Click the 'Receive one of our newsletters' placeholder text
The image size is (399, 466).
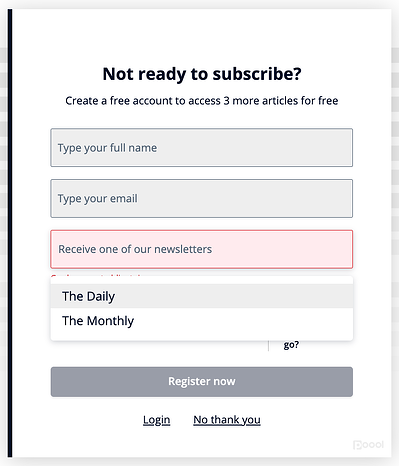pyautogui.click(x=135, y=249)
